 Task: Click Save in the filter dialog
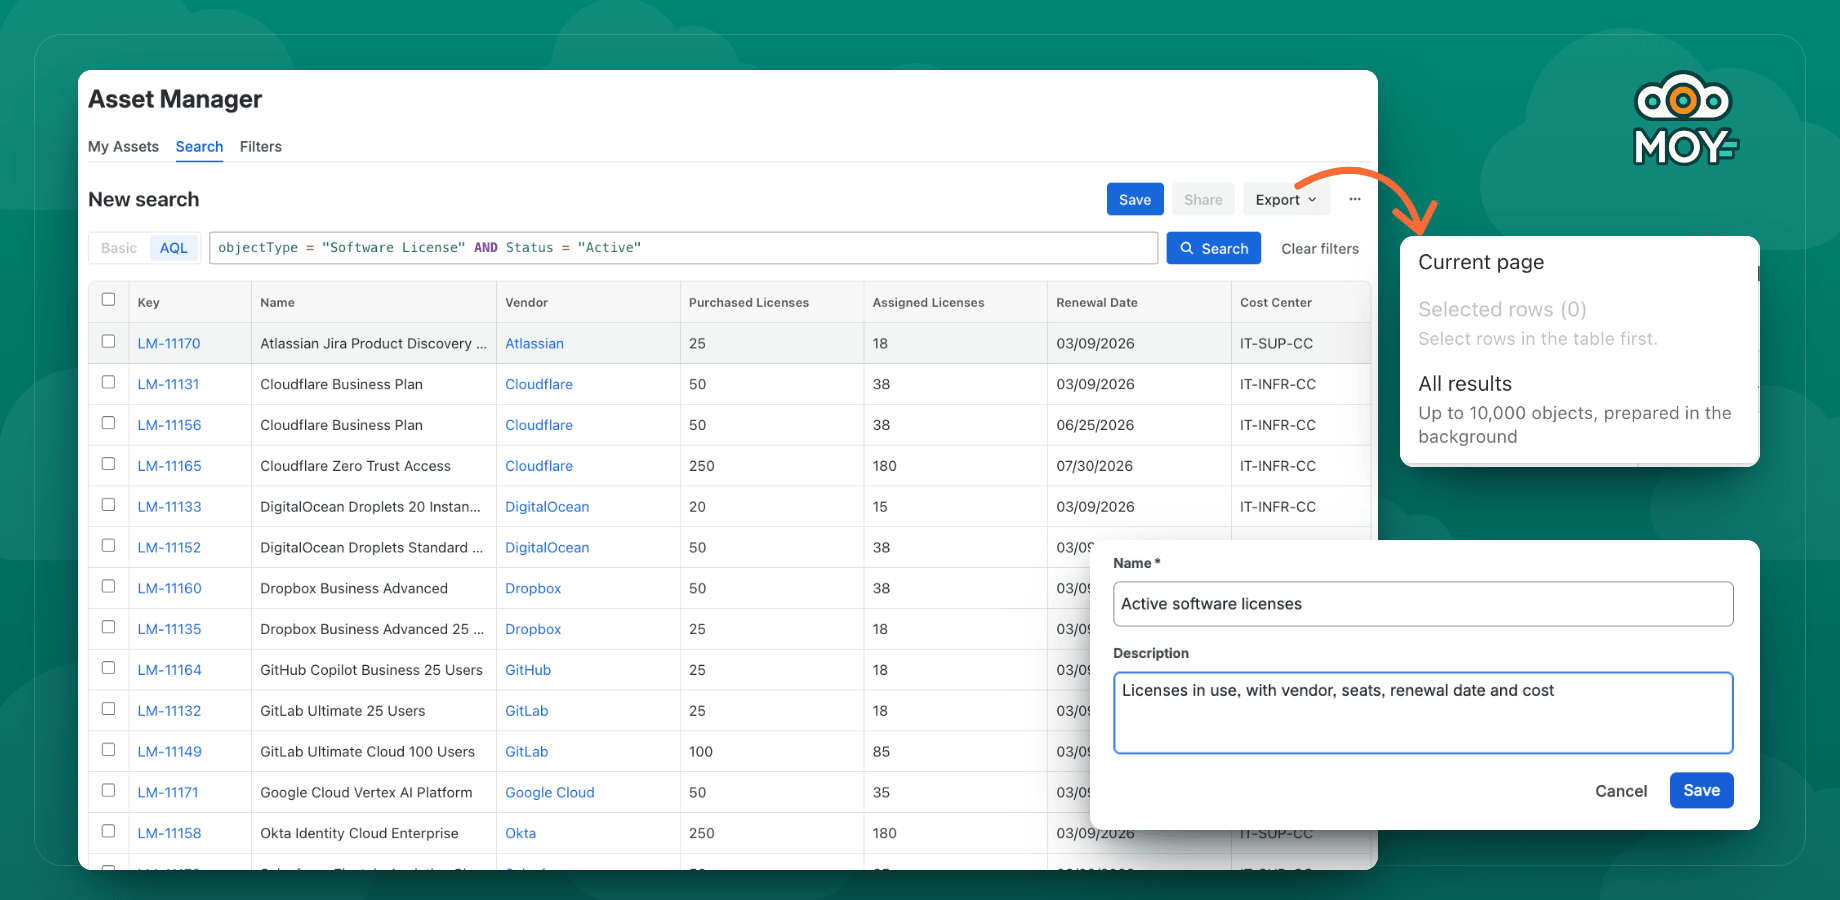pos(1701,791)
